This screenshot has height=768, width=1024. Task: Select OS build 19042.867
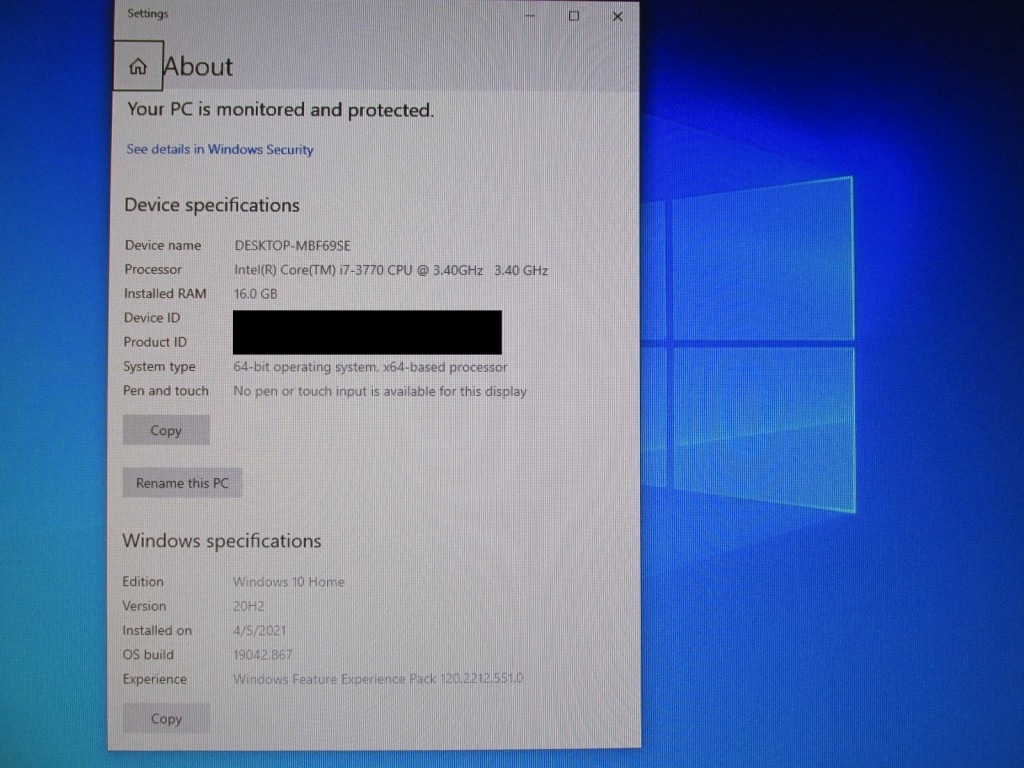(x=263, y=655)
